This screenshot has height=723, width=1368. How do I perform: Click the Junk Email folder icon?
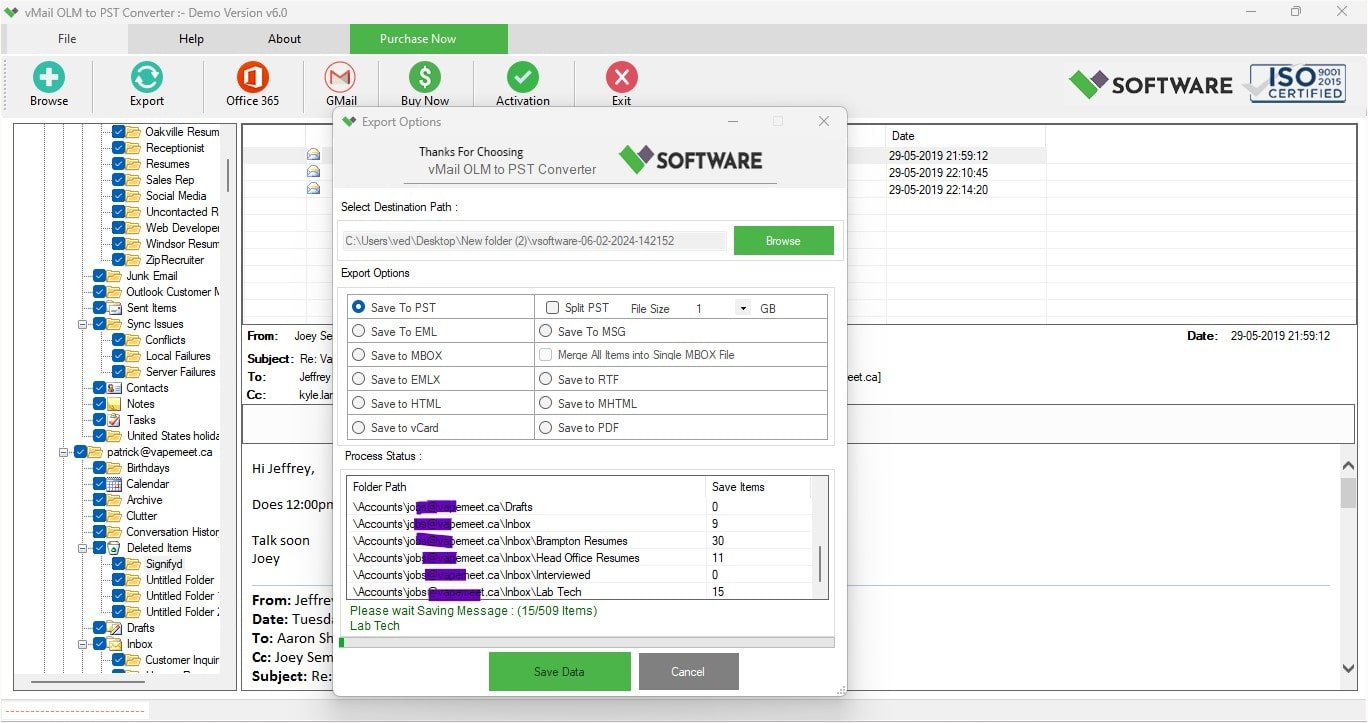(x=115, y=276)
